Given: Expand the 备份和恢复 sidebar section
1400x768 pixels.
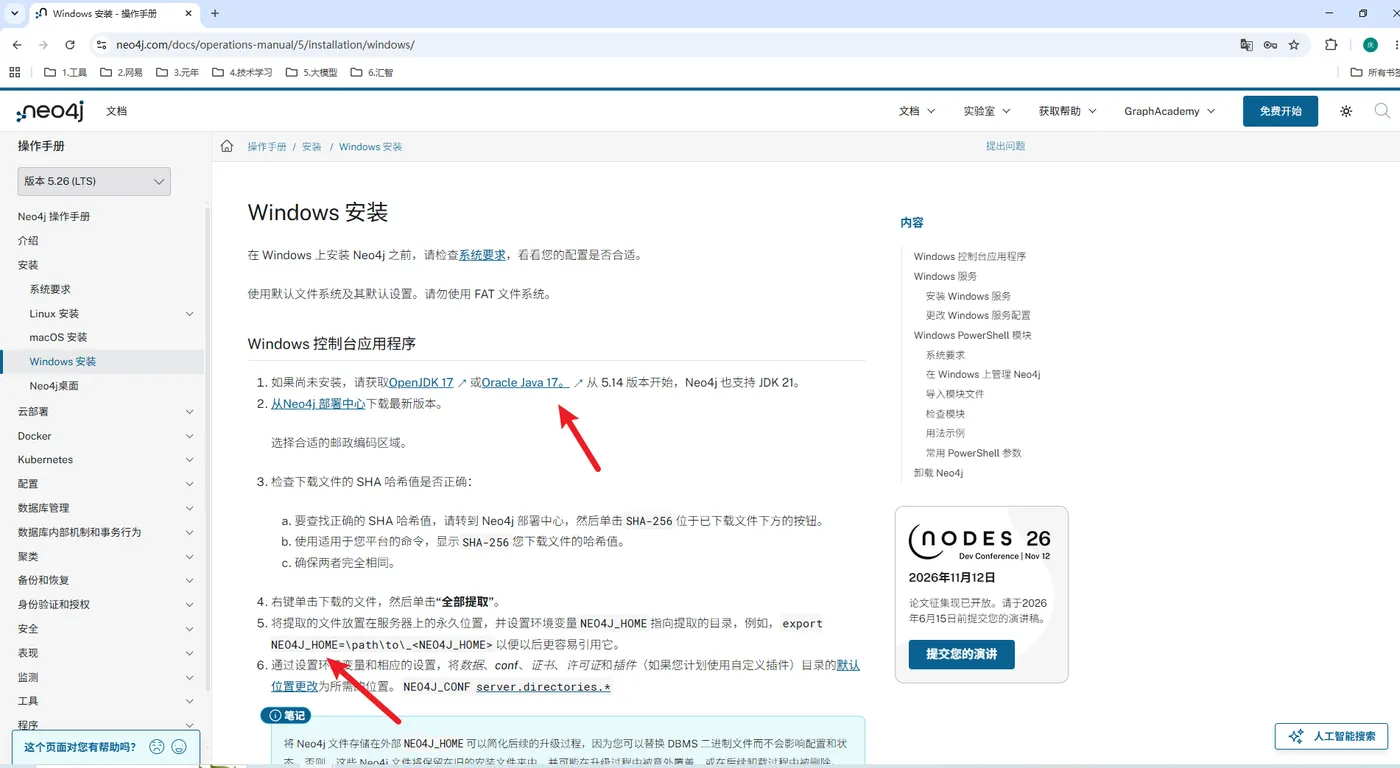Looking at the screenshot, I should (x=190, y=580).
